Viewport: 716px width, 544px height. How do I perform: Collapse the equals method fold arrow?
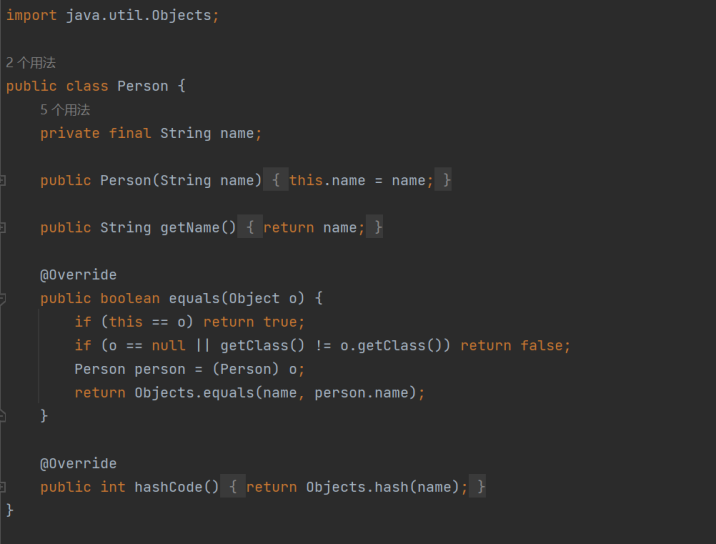pyautogui.click(x=3, y=298)
